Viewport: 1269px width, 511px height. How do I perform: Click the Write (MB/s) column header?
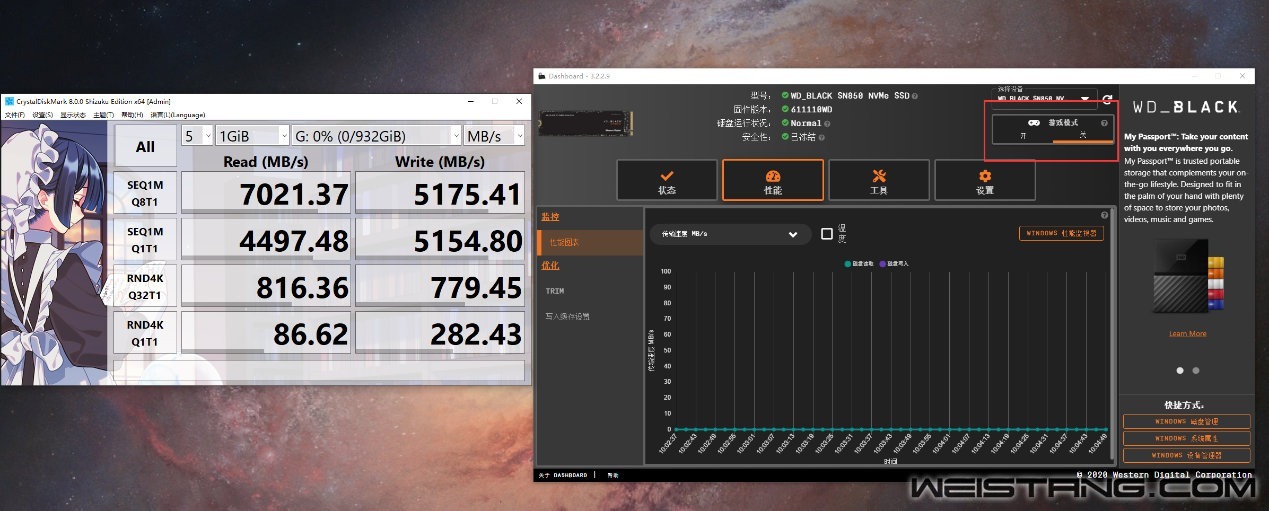(440, 160)
